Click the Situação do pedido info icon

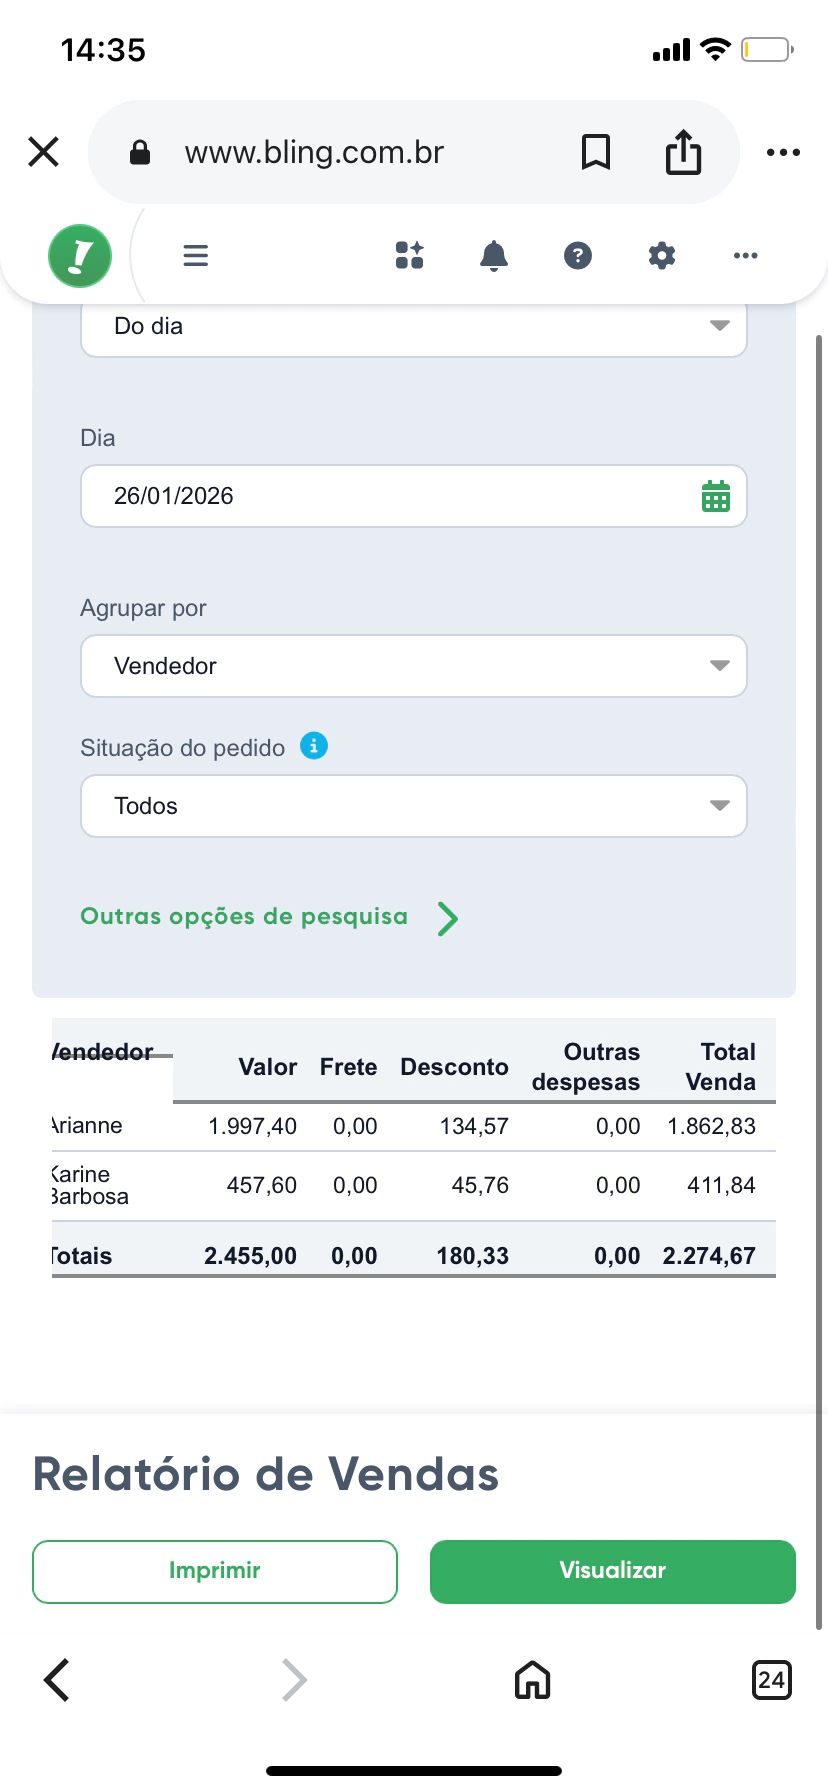click(x=314, y=746)
